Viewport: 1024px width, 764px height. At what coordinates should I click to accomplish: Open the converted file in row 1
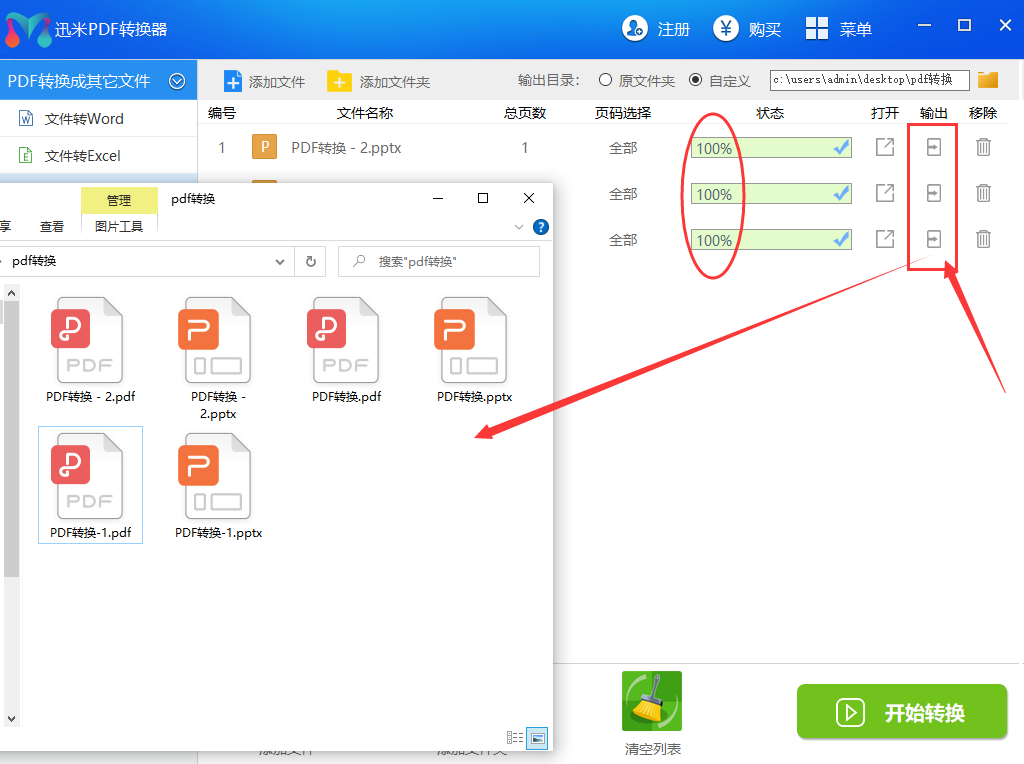click(x=885, y=148)
